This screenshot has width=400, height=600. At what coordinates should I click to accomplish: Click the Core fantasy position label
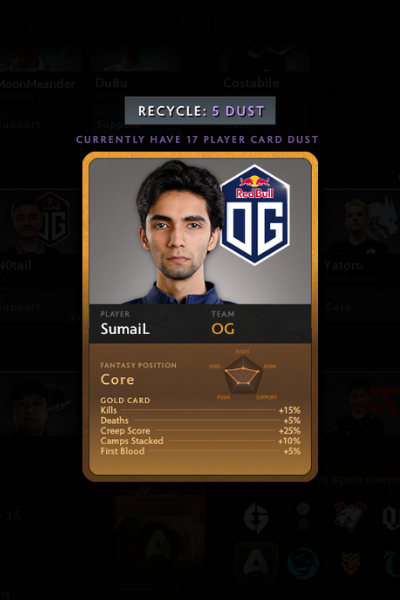point(117,379)
